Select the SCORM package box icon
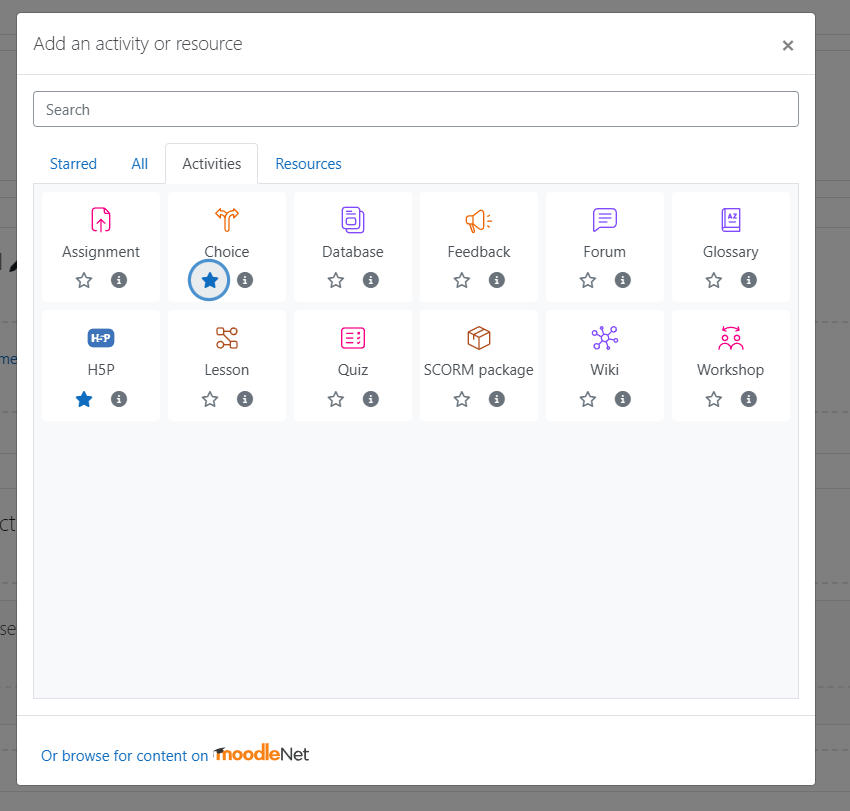This screenshot has height=811, width=850. click(x=479, y=338)
